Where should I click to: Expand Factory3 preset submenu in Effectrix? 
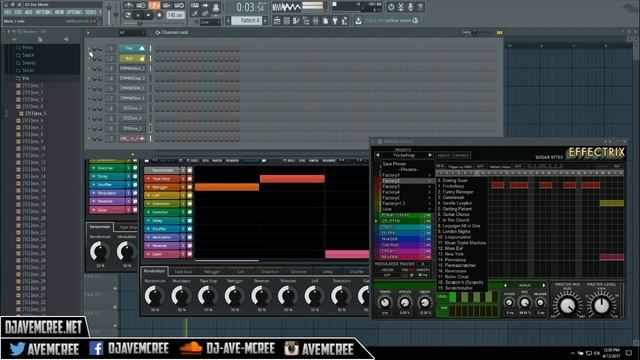coord(406,187)
